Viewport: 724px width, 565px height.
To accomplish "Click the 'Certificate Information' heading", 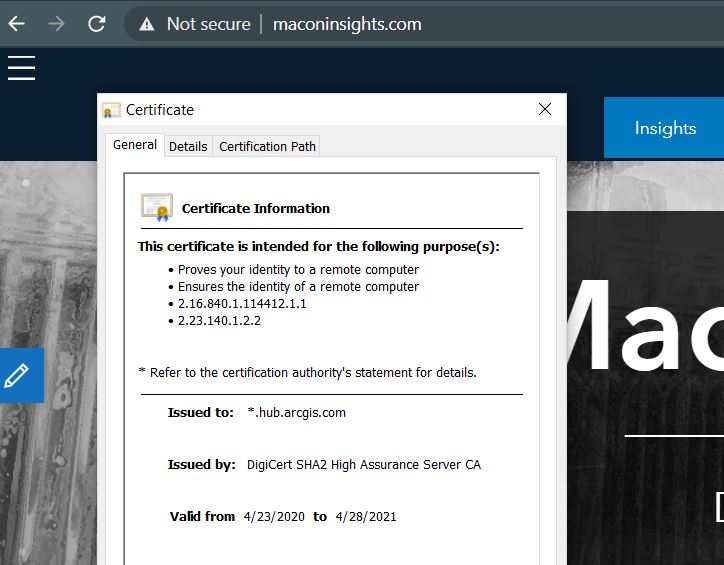I will click(x=256, y=209).
